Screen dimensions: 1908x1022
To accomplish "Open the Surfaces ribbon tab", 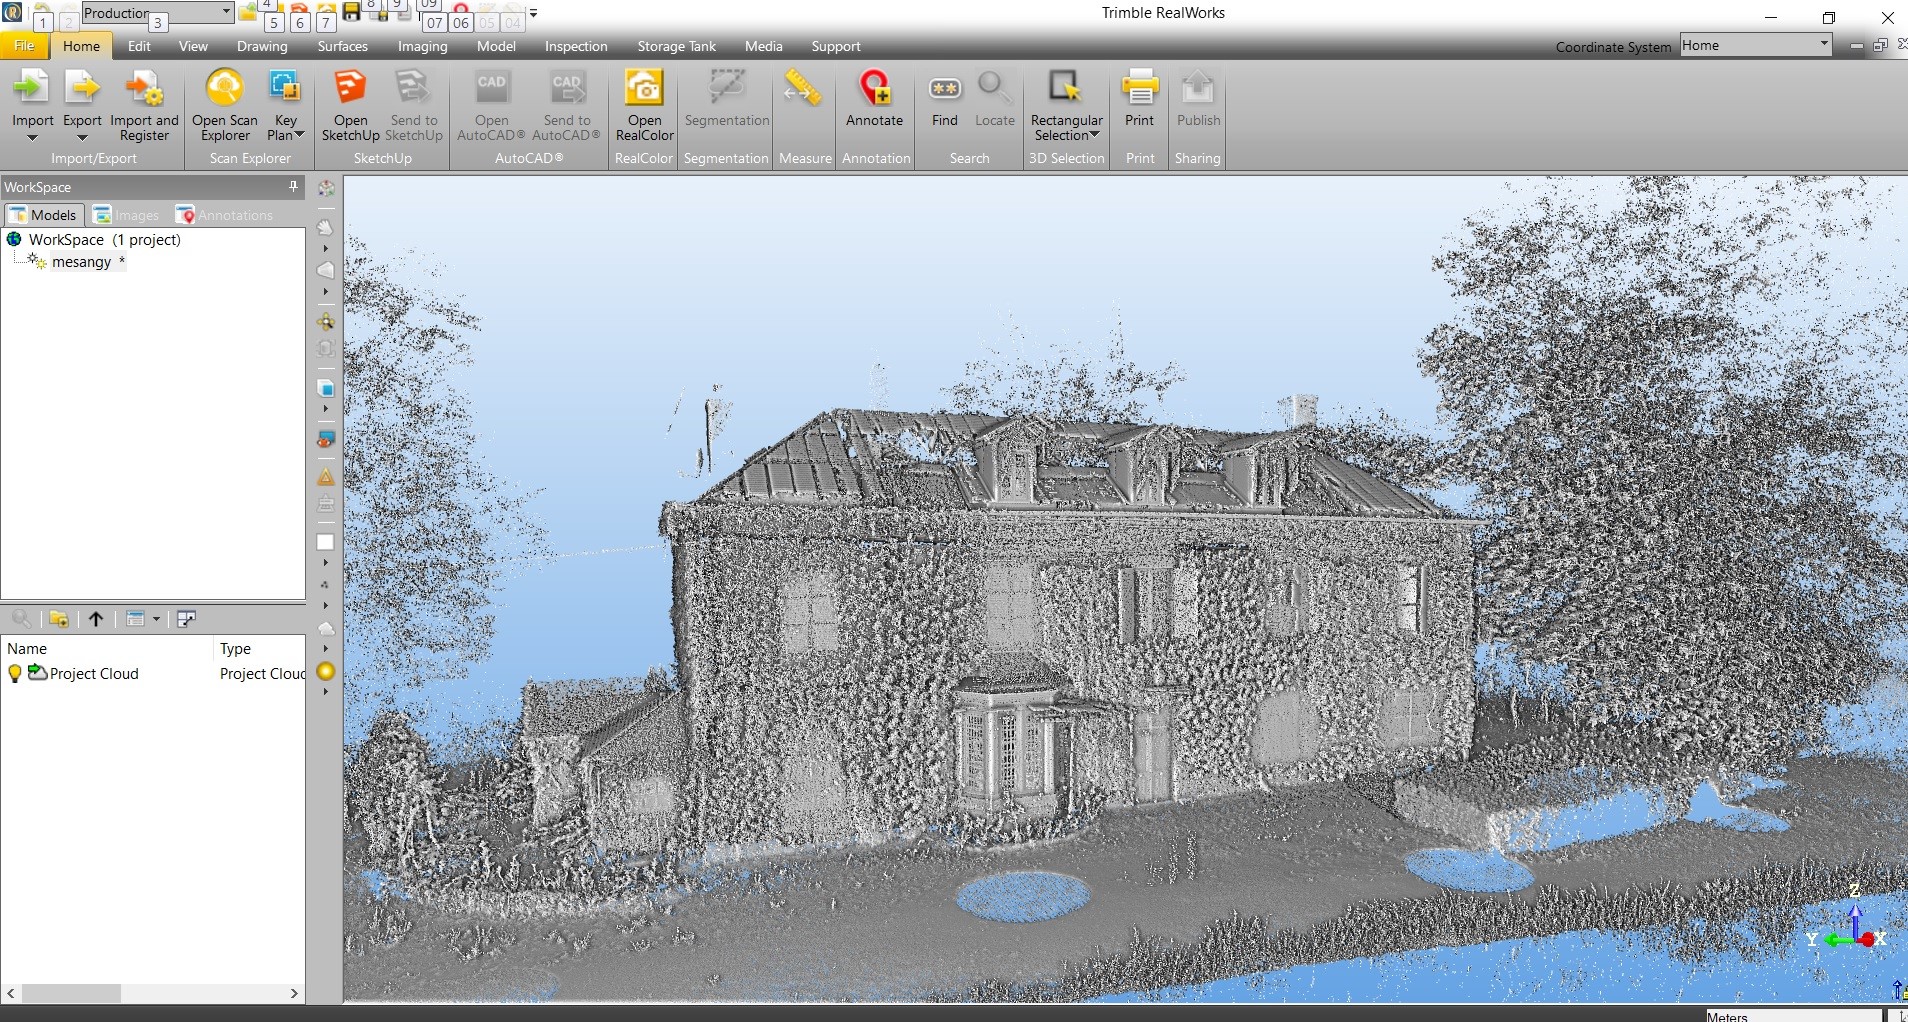I will (x=342, y=46).
